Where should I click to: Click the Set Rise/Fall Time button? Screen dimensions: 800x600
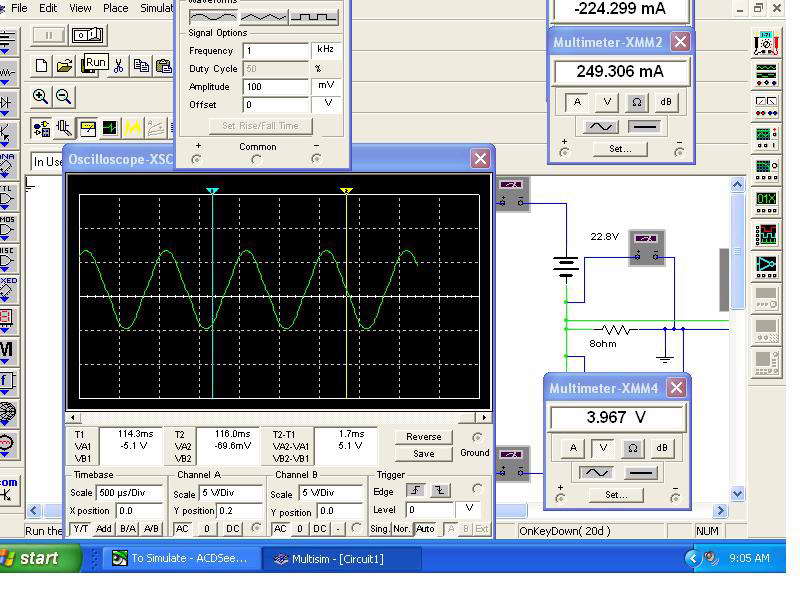pyautogui.click(x=260, y=126)
